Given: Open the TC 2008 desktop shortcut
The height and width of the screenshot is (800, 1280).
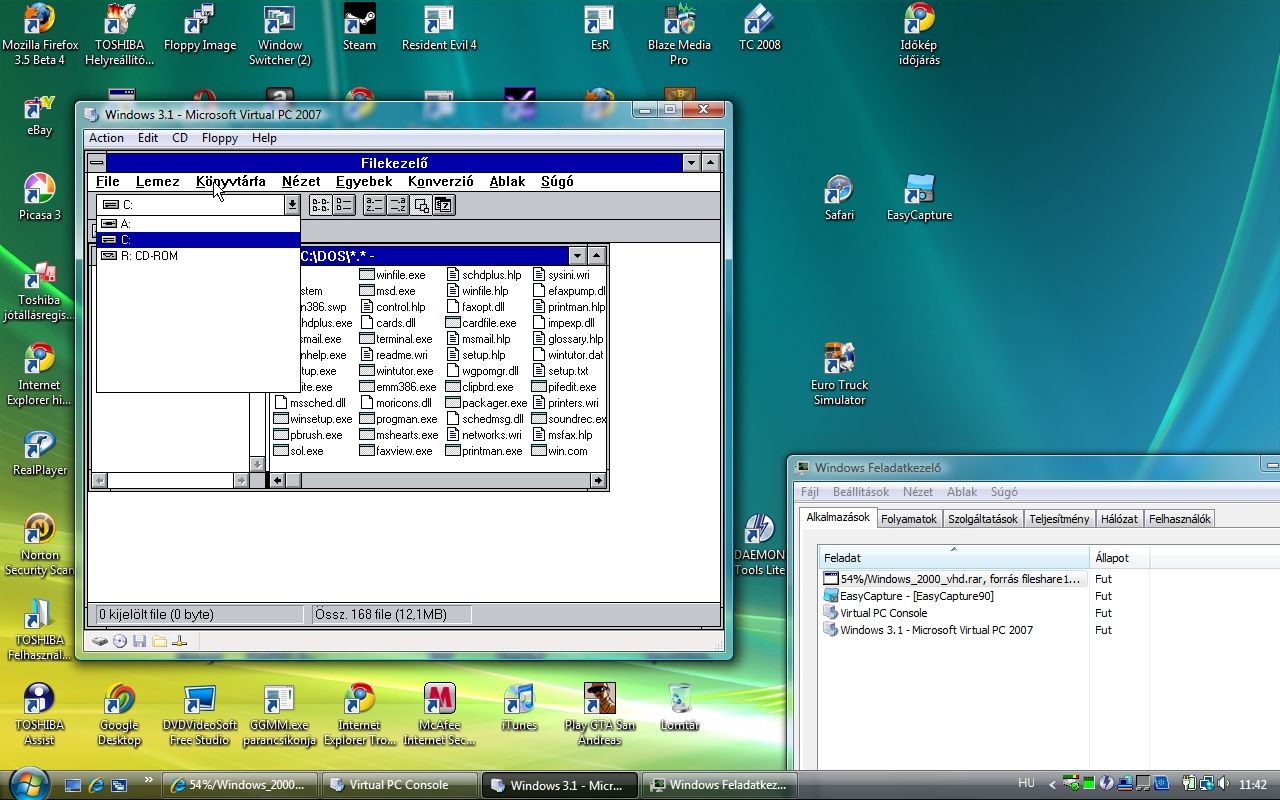Looking at the screenshot, I should pos(759,28).
